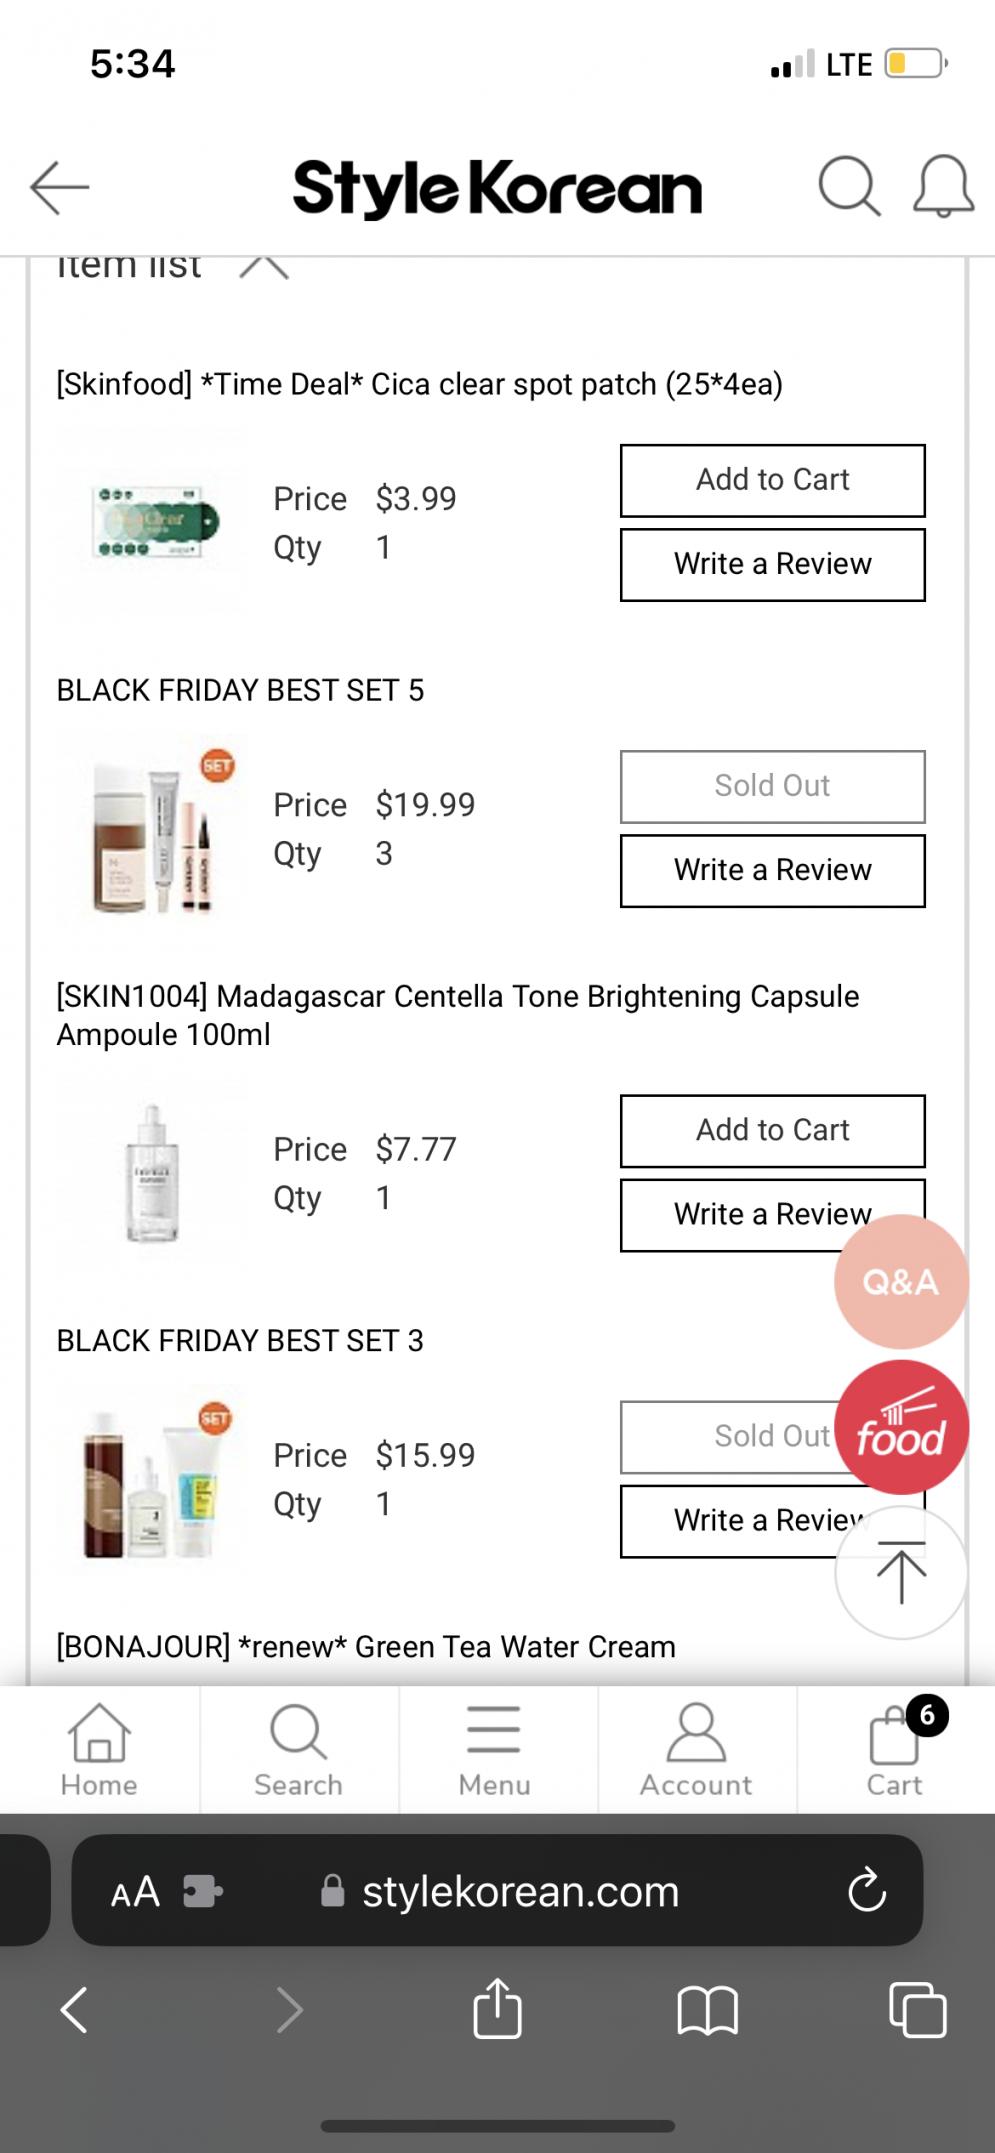Tap the stylekorean.com address bar
The width and height of the screenshot is (995, 2153).
point(520,1891)
